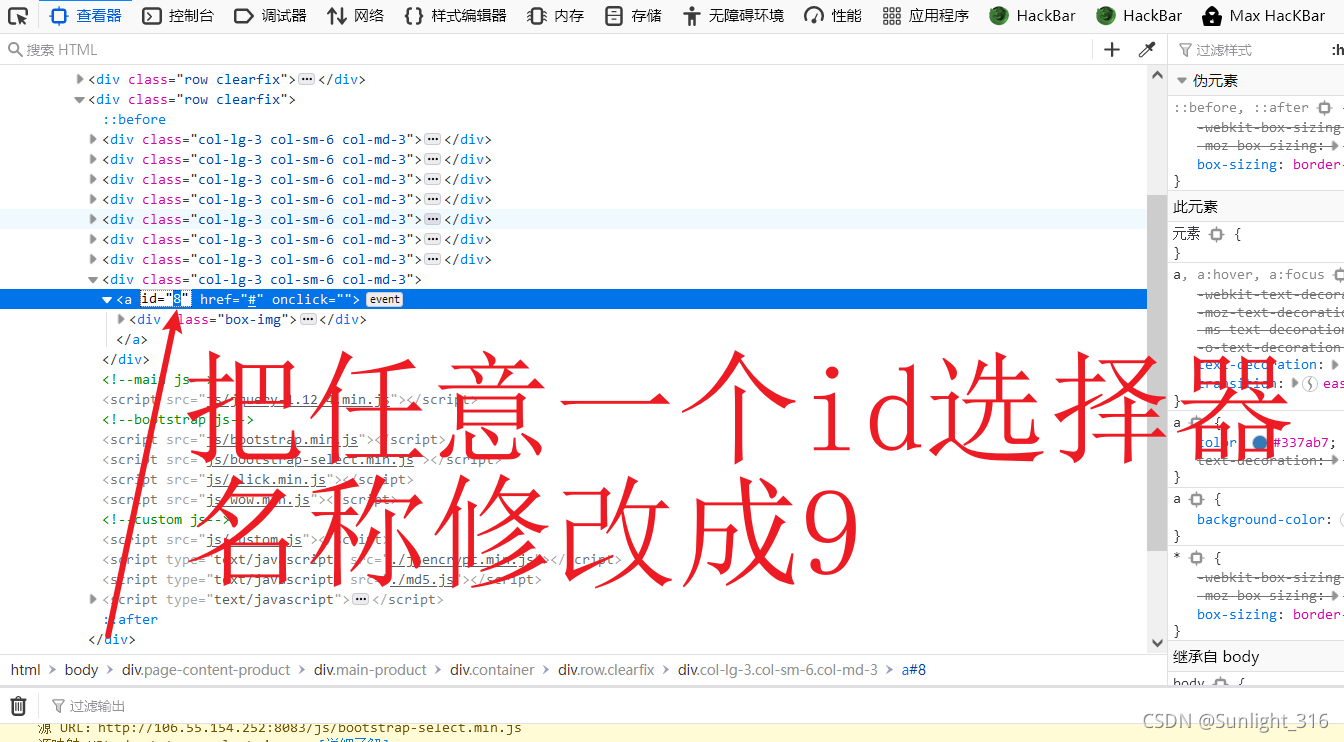Select div.container breadcrumb

pos(492,670)
